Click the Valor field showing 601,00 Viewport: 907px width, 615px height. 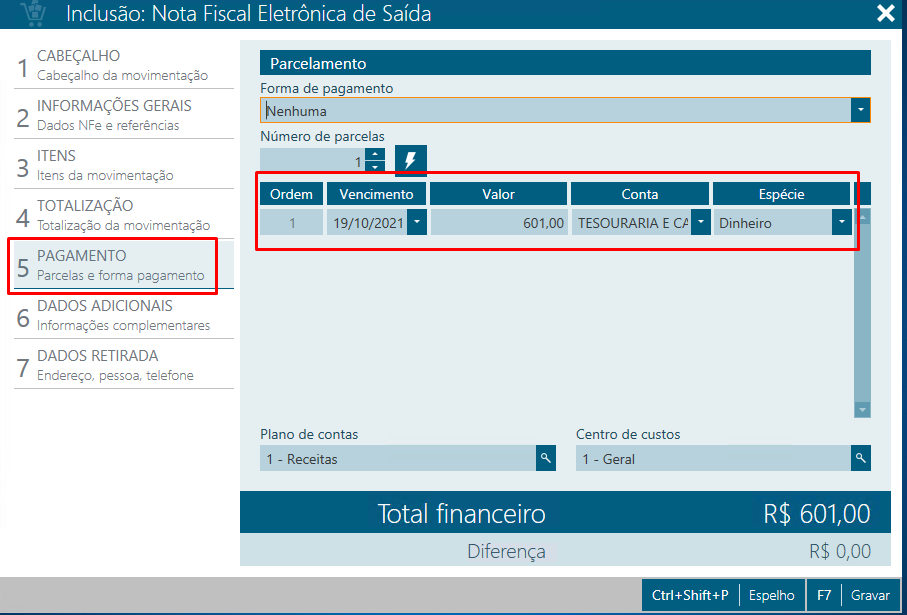(499, 222)
